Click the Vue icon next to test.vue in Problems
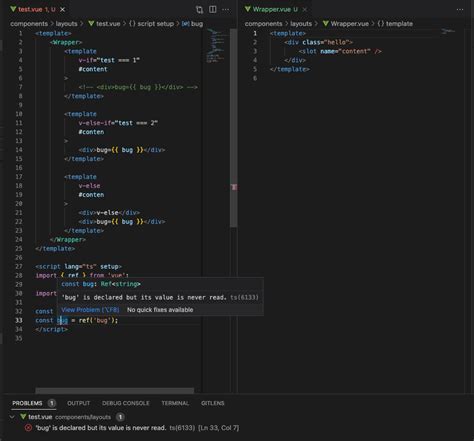 23,417
